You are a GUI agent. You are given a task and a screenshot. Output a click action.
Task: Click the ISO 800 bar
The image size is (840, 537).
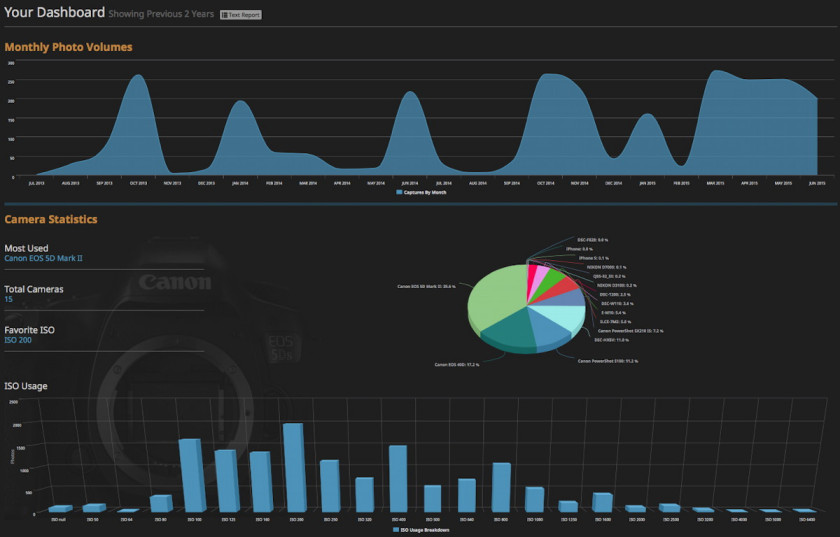pyautogui.click(x=501, y=487)
